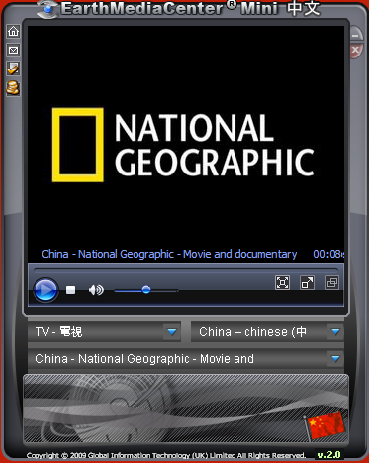Click the gold coins icon

13,88
